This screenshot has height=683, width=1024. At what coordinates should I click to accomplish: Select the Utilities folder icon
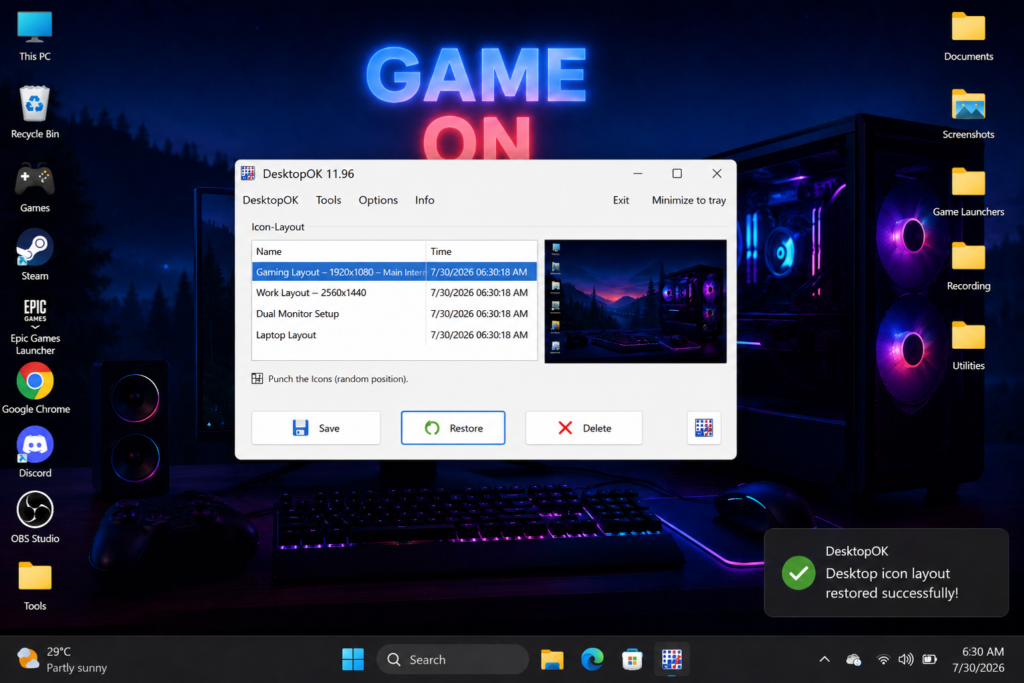coord(968,346)
